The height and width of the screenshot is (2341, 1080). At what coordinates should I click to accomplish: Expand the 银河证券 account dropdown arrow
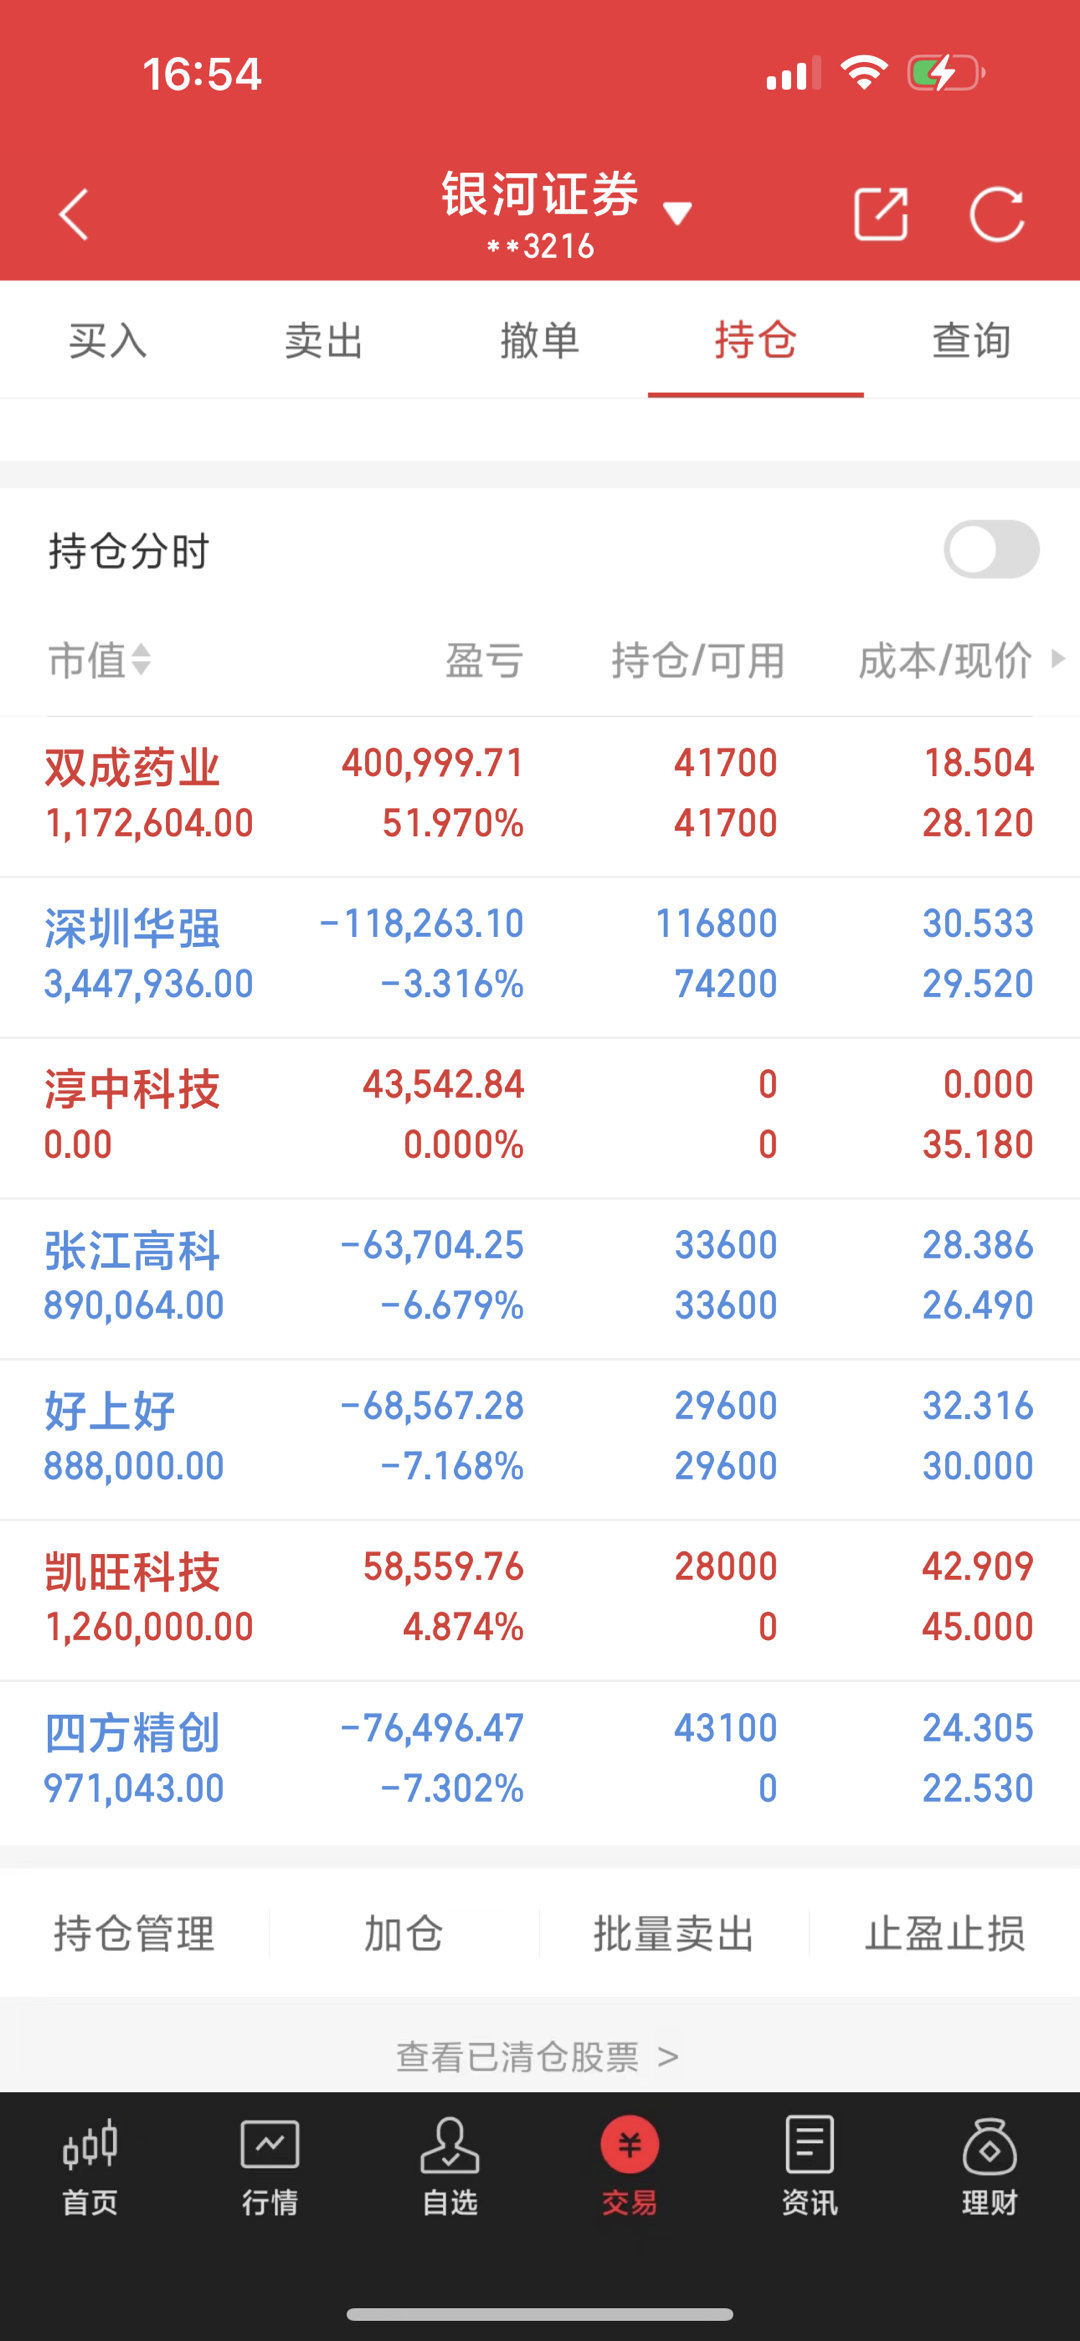point(678,212)
